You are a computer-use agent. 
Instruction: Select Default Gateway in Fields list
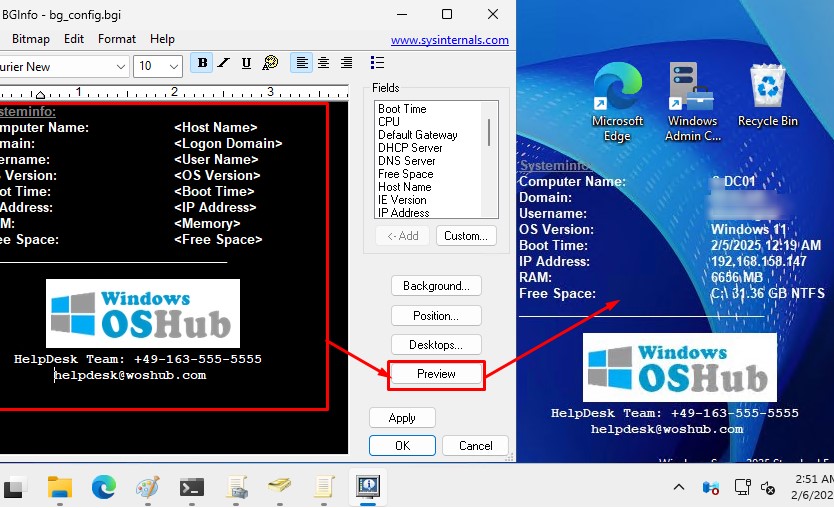(x=418, y=135)
